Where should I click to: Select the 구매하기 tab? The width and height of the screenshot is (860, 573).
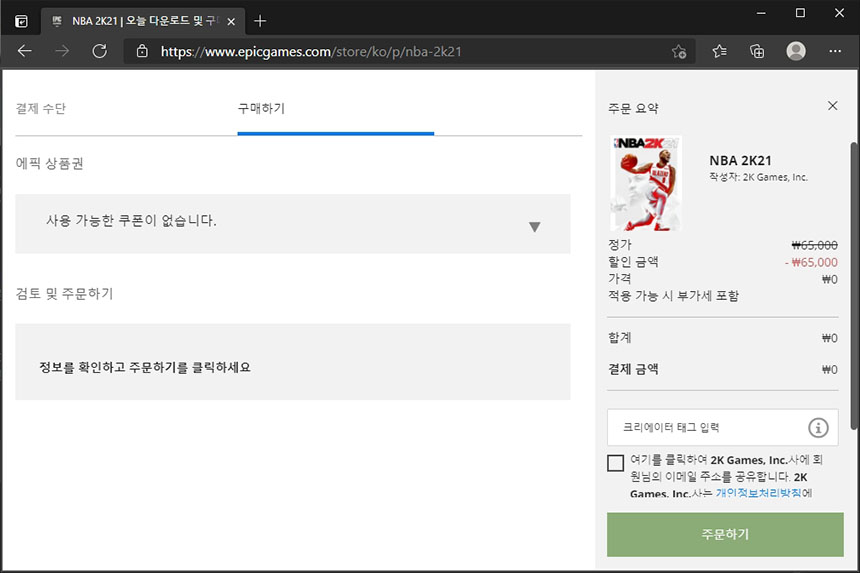pyautogui.click(x=261, y=108)
